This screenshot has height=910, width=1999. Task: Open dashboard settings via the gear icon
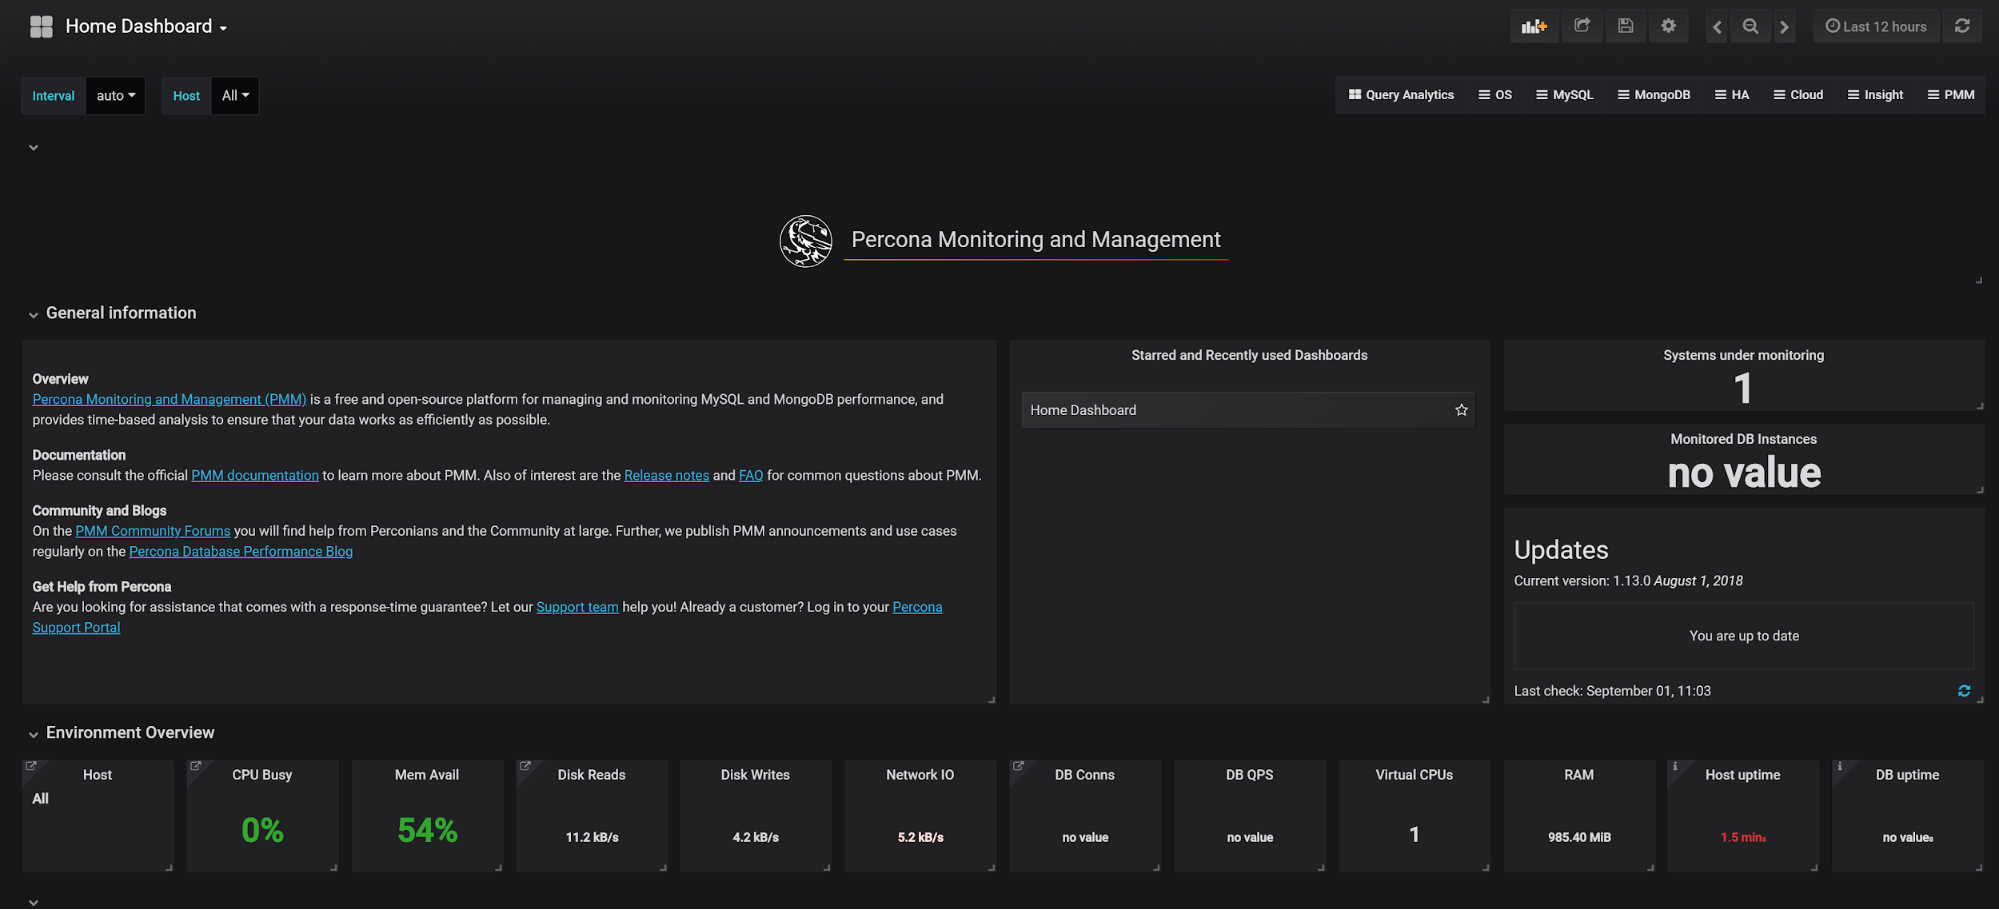click(1668, 25)
